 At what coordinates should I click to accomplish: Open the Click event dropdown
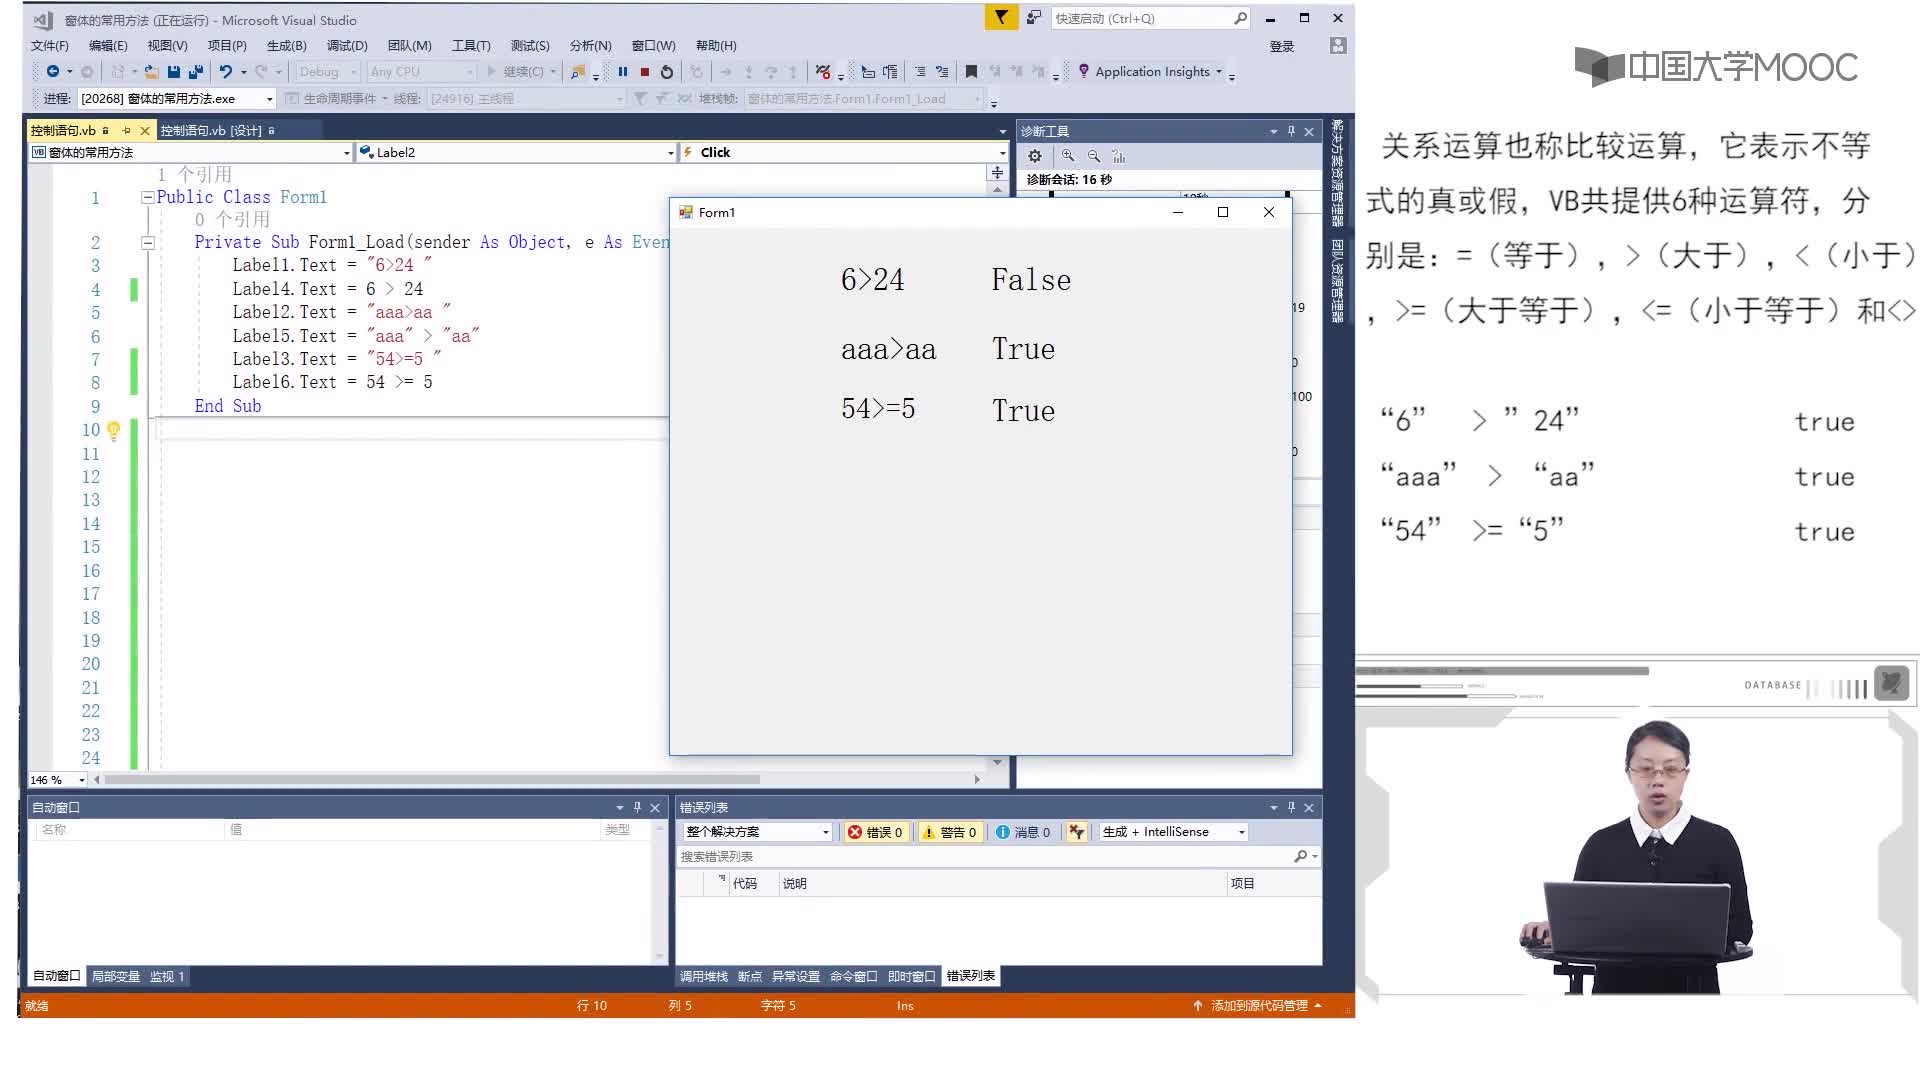[843, 153]
